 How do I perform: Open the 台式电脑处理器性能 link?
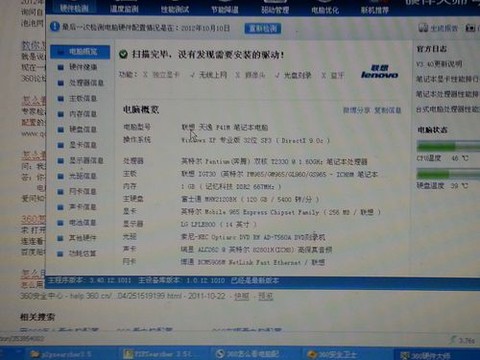(x=448, y=109)
